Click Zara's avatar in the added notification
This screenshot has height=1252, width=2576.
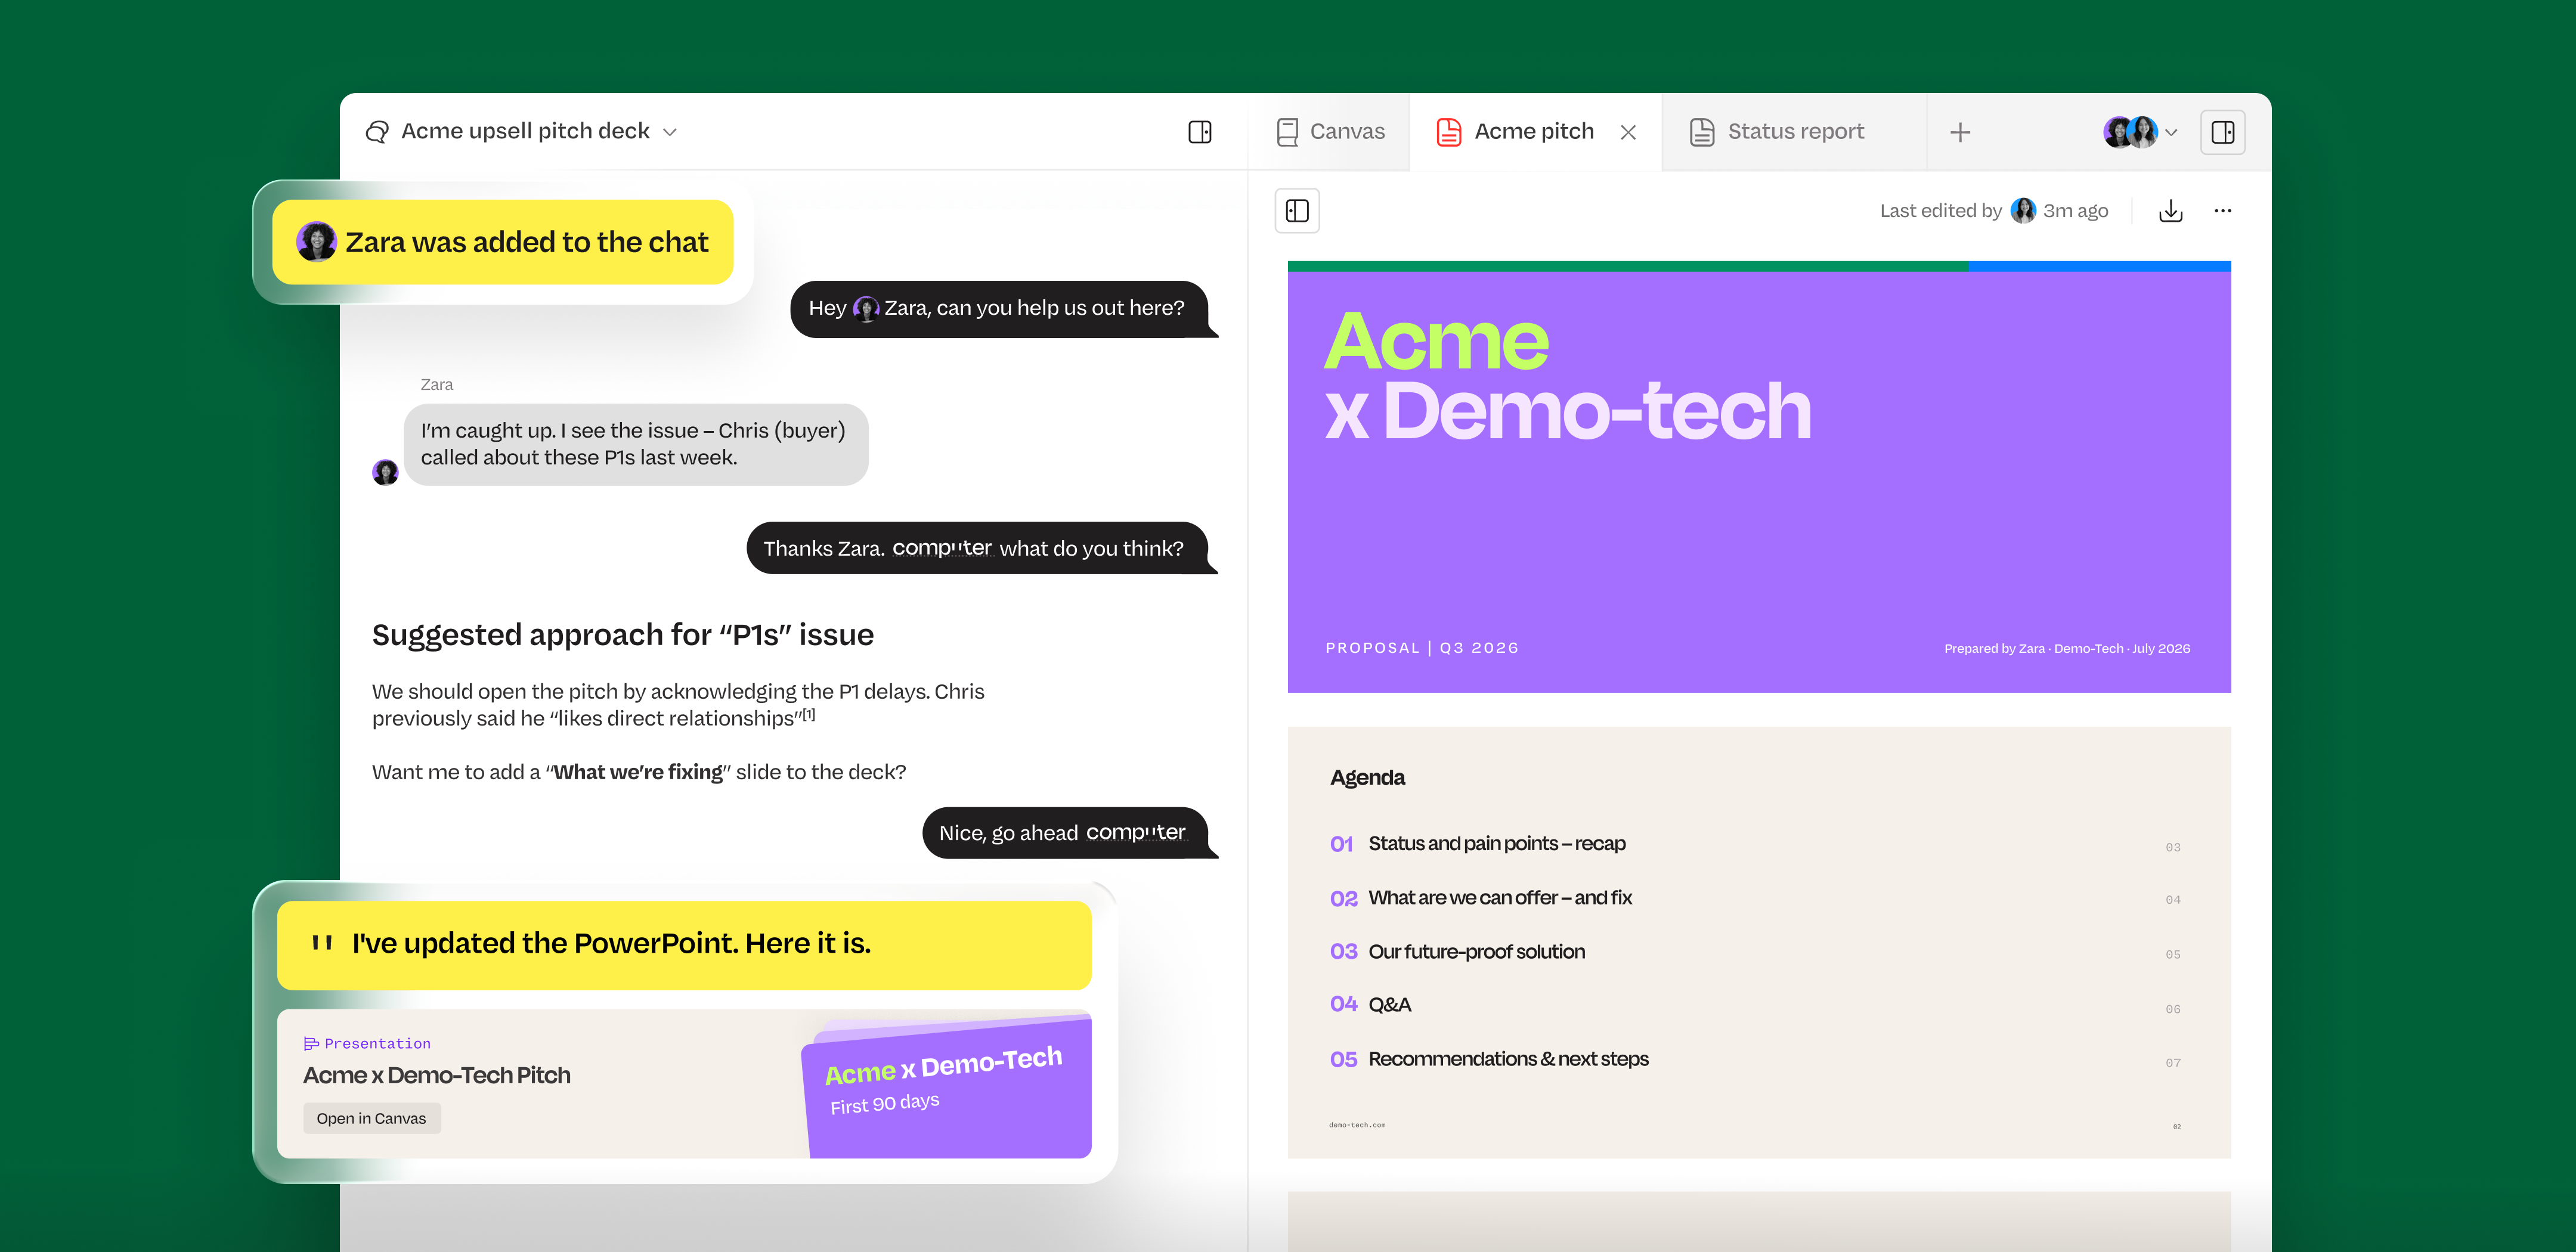317,242
